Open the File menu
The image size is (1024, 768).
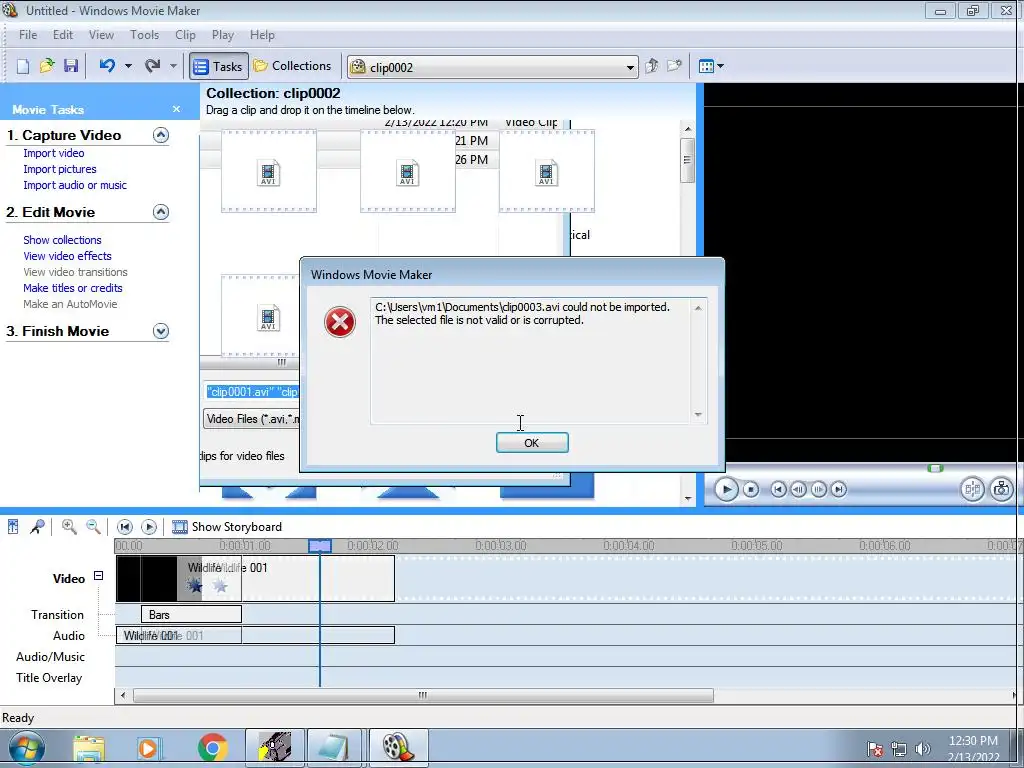pos(27,35)
